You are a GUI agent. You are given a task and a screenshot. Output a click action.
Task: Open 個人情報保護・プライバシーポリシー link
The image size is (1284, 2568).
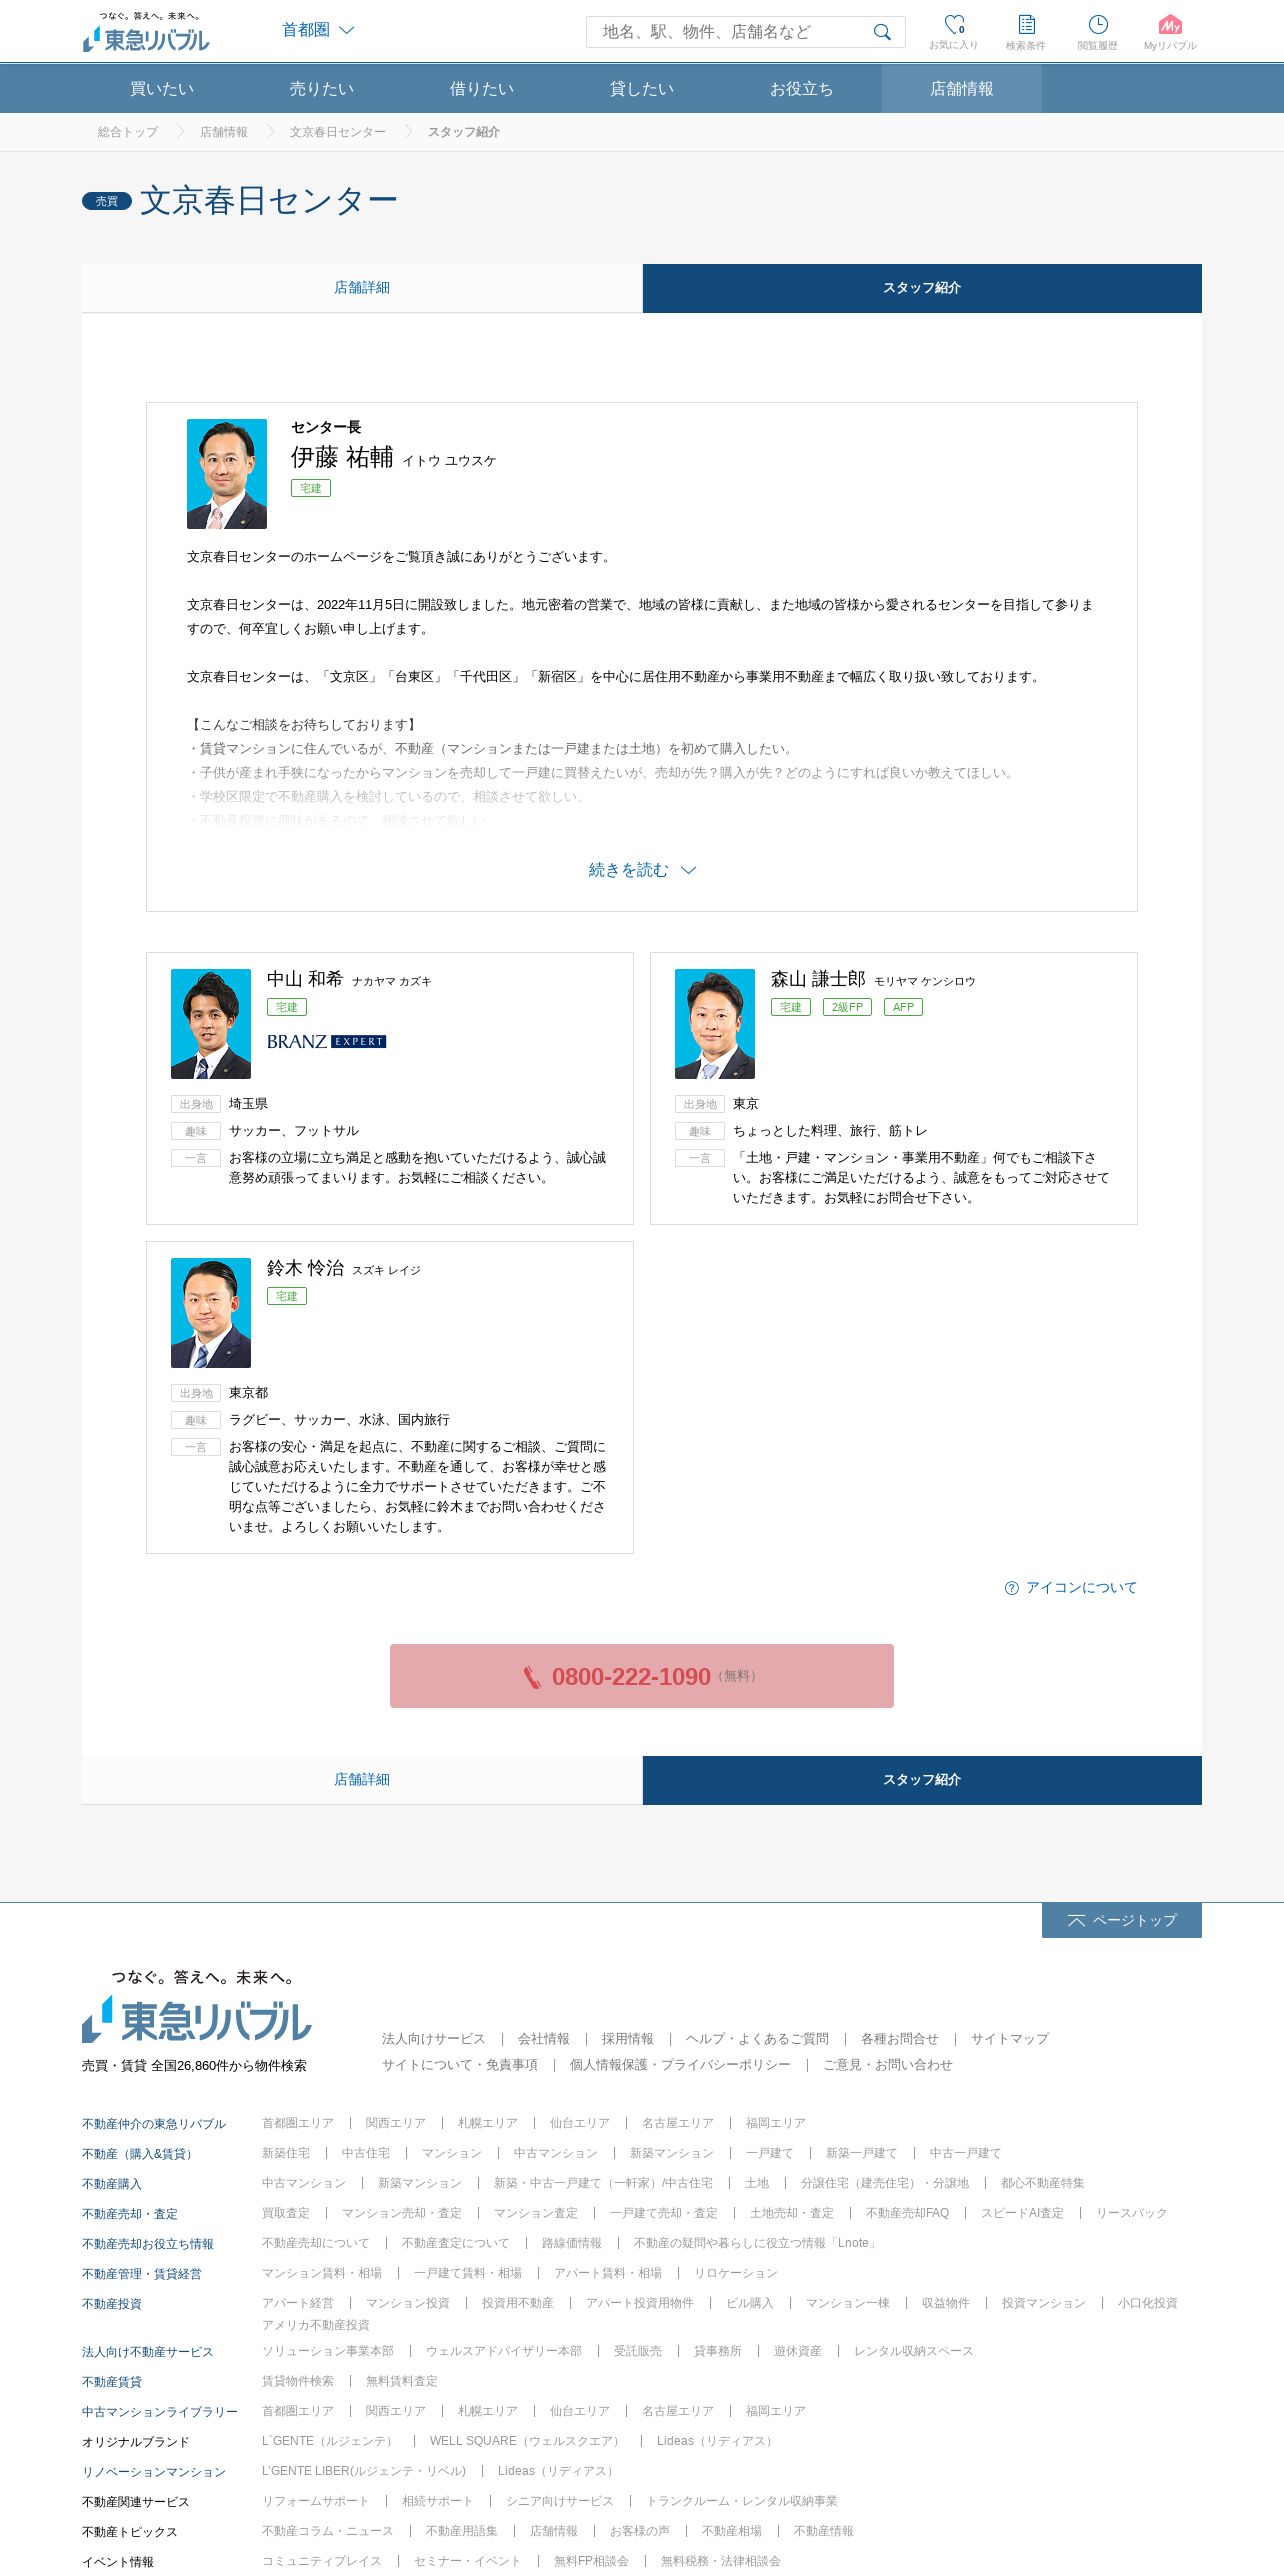tap(680, 2065)
